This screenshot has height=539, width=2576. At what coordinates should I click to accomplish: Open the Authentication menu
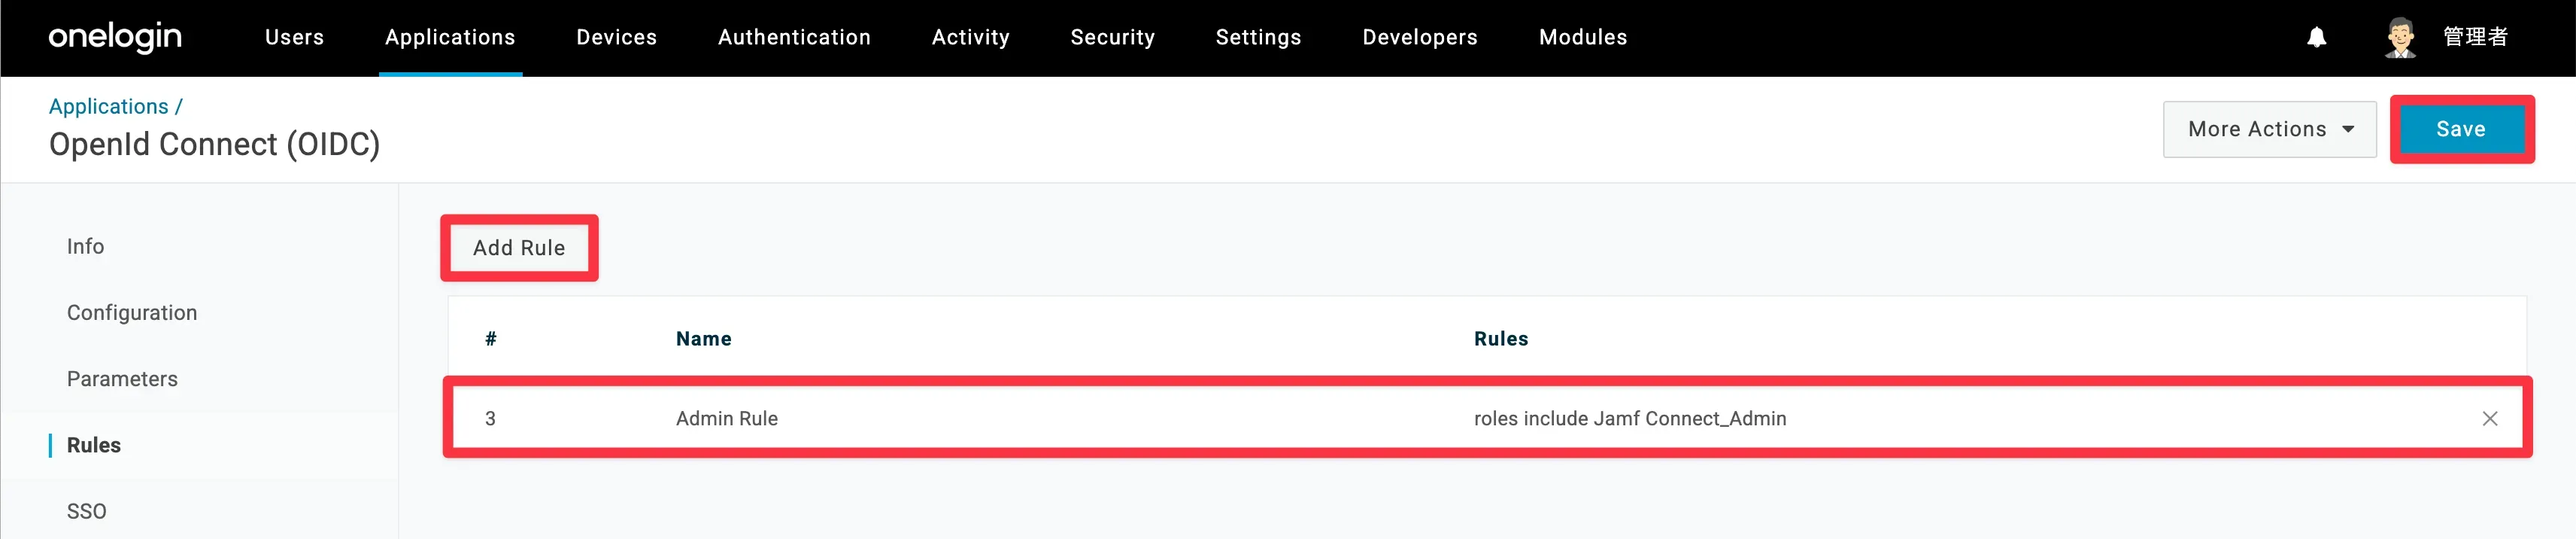click(794, 37)
